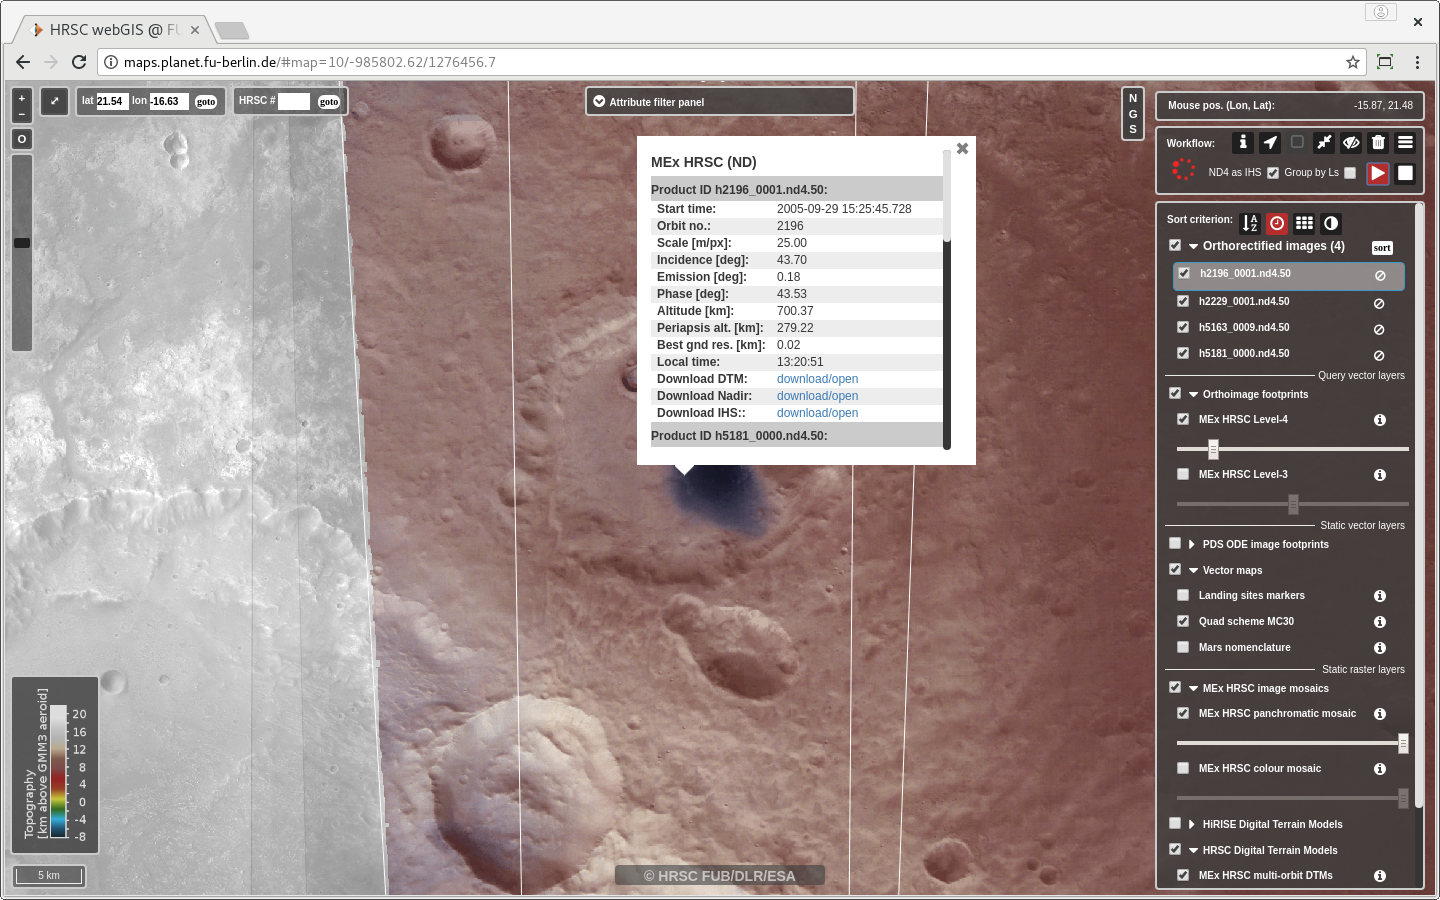Uncheck the h5163_0009.nd4.50 image checkbox
This screenshot has width=1440, height=900.
point(1183,327)
